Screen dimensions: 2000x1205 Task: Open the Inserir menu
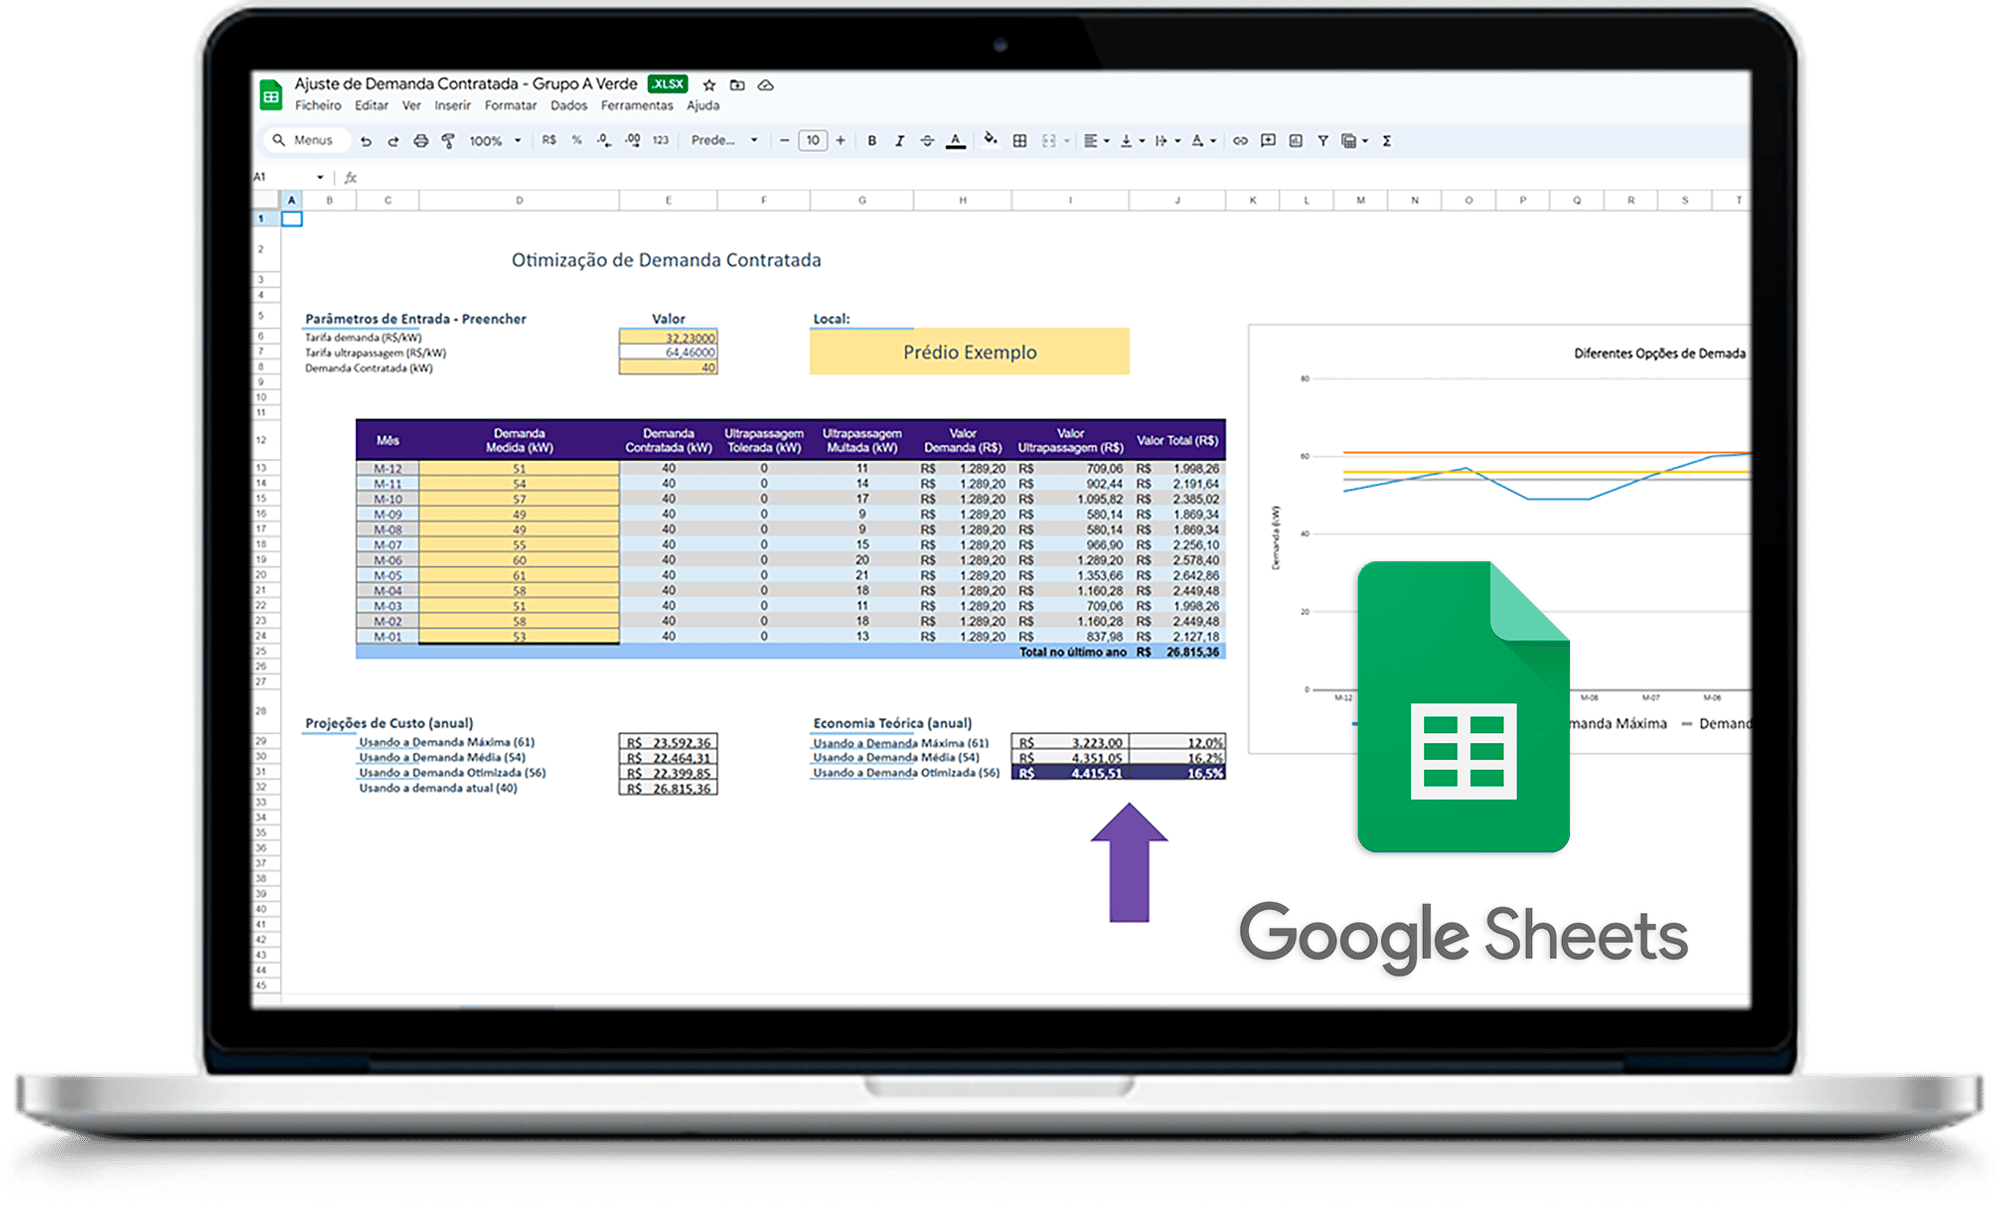tap(452, 106)
